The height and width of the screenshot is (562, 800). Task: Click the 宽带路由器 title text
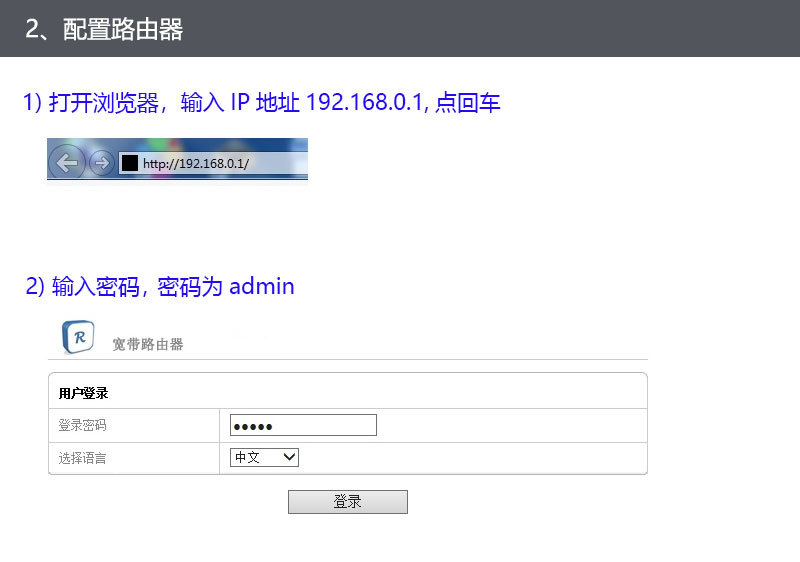[x=148, y=344]
